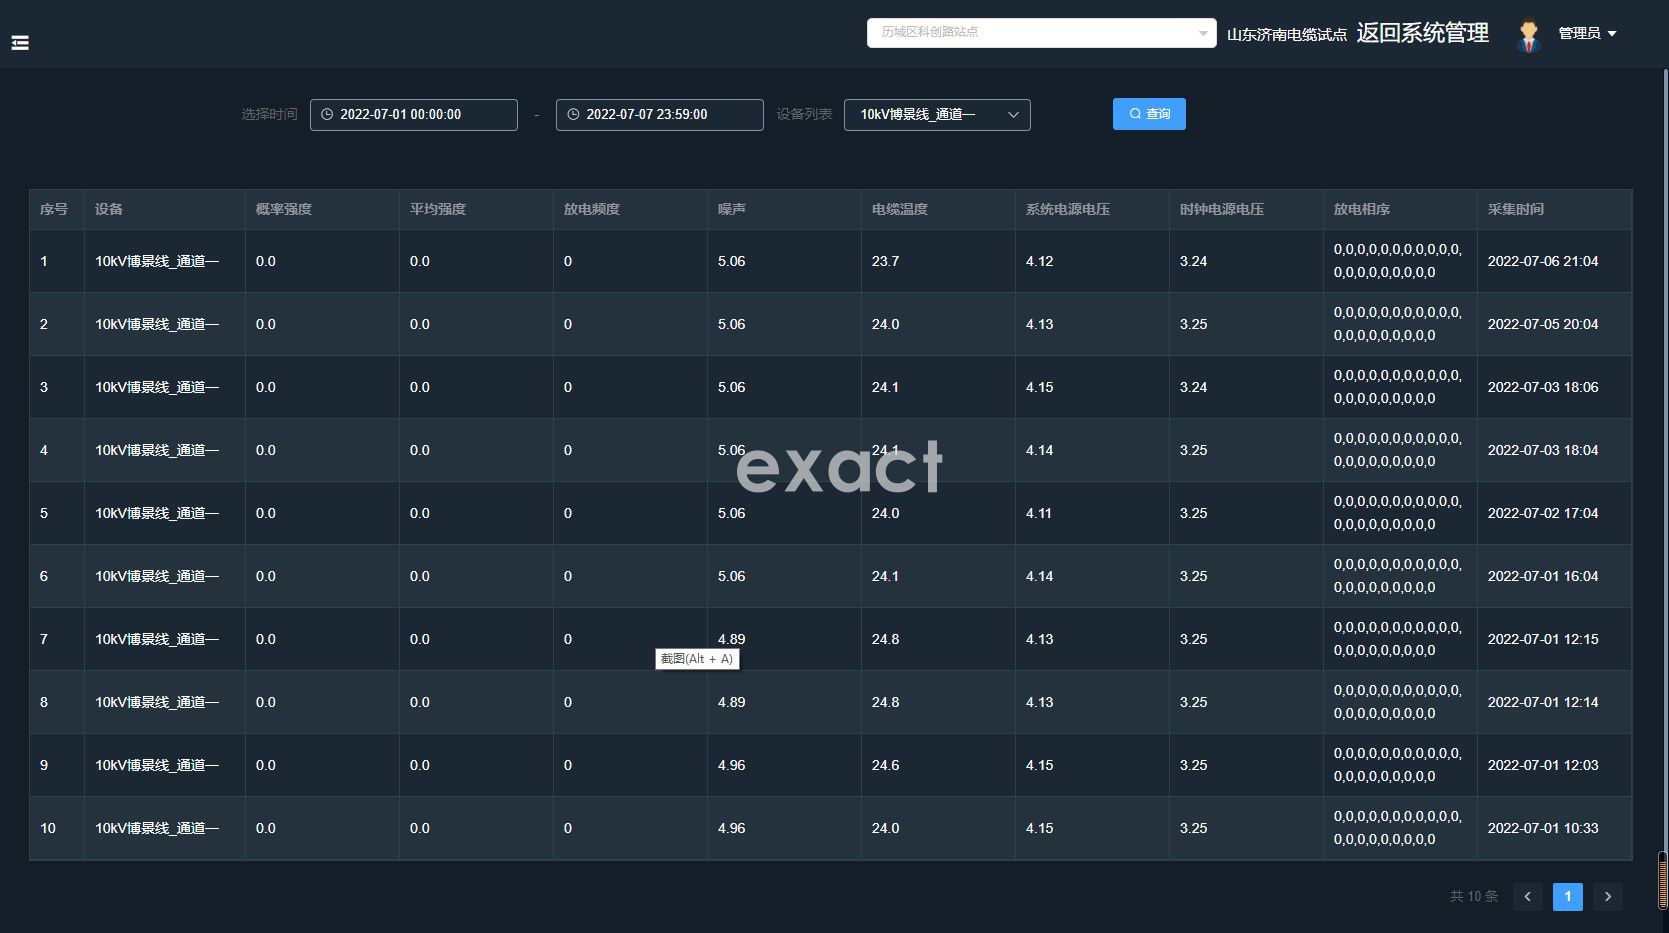Click the 山东济南电缆试点 title text
Screen dimensions: 1669x933
pyautogui.click(x=1287, y=35)
